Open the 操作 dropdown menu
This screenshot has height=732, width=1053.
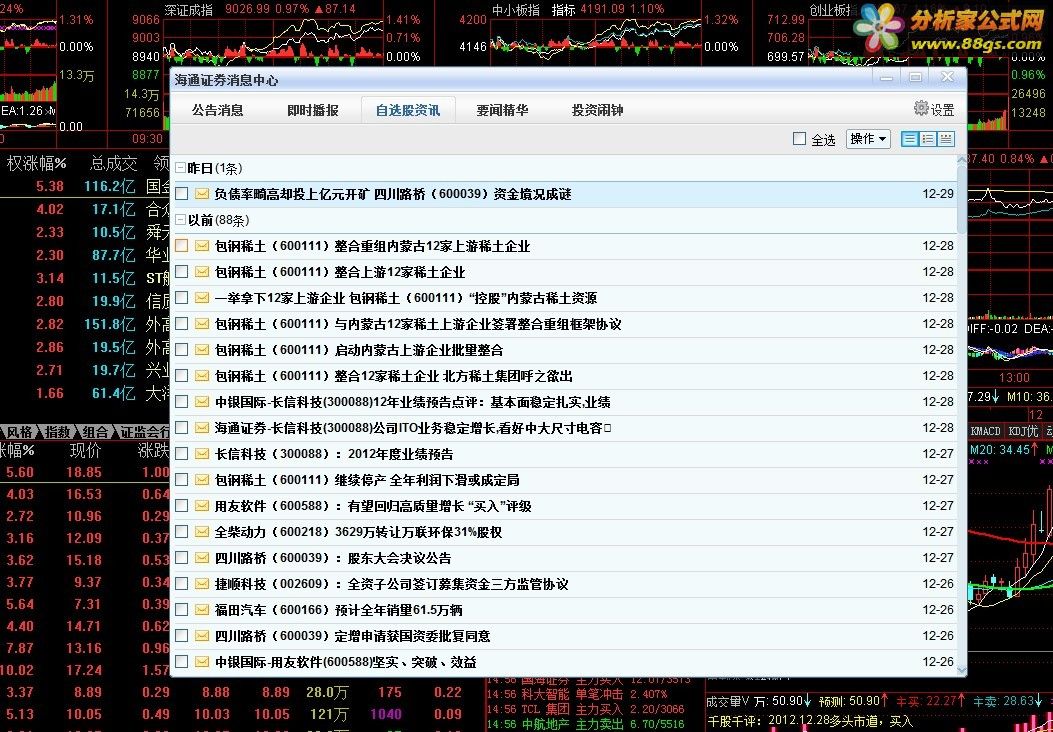pos(868,139)
